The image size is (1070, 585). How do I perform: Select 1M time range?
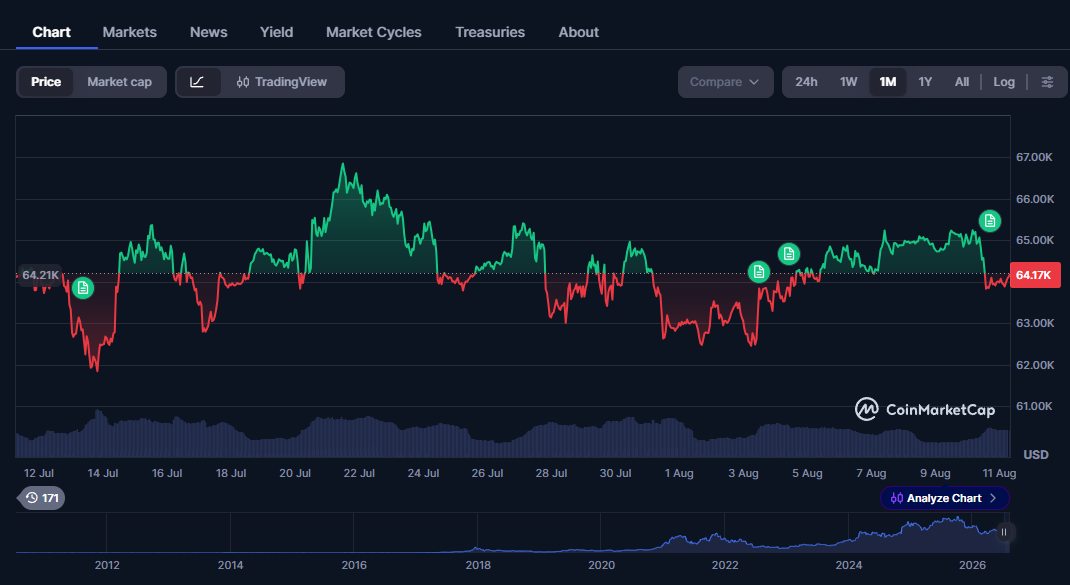(887, 82)
